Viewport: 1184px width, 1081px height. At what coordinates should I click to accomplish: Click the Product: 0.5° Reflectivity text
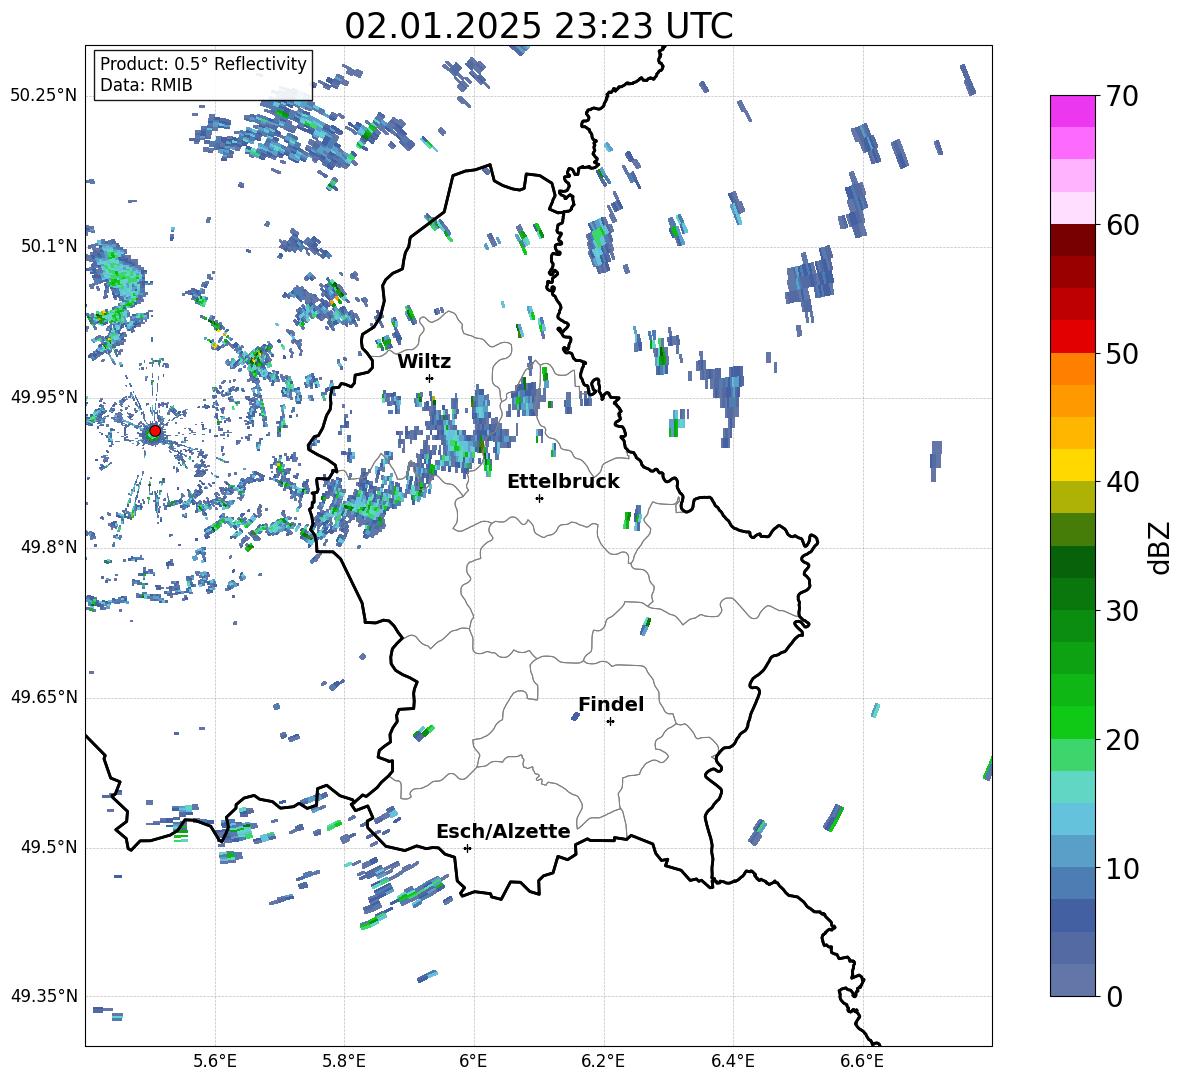pyautogui.click(x=203, y=64)
